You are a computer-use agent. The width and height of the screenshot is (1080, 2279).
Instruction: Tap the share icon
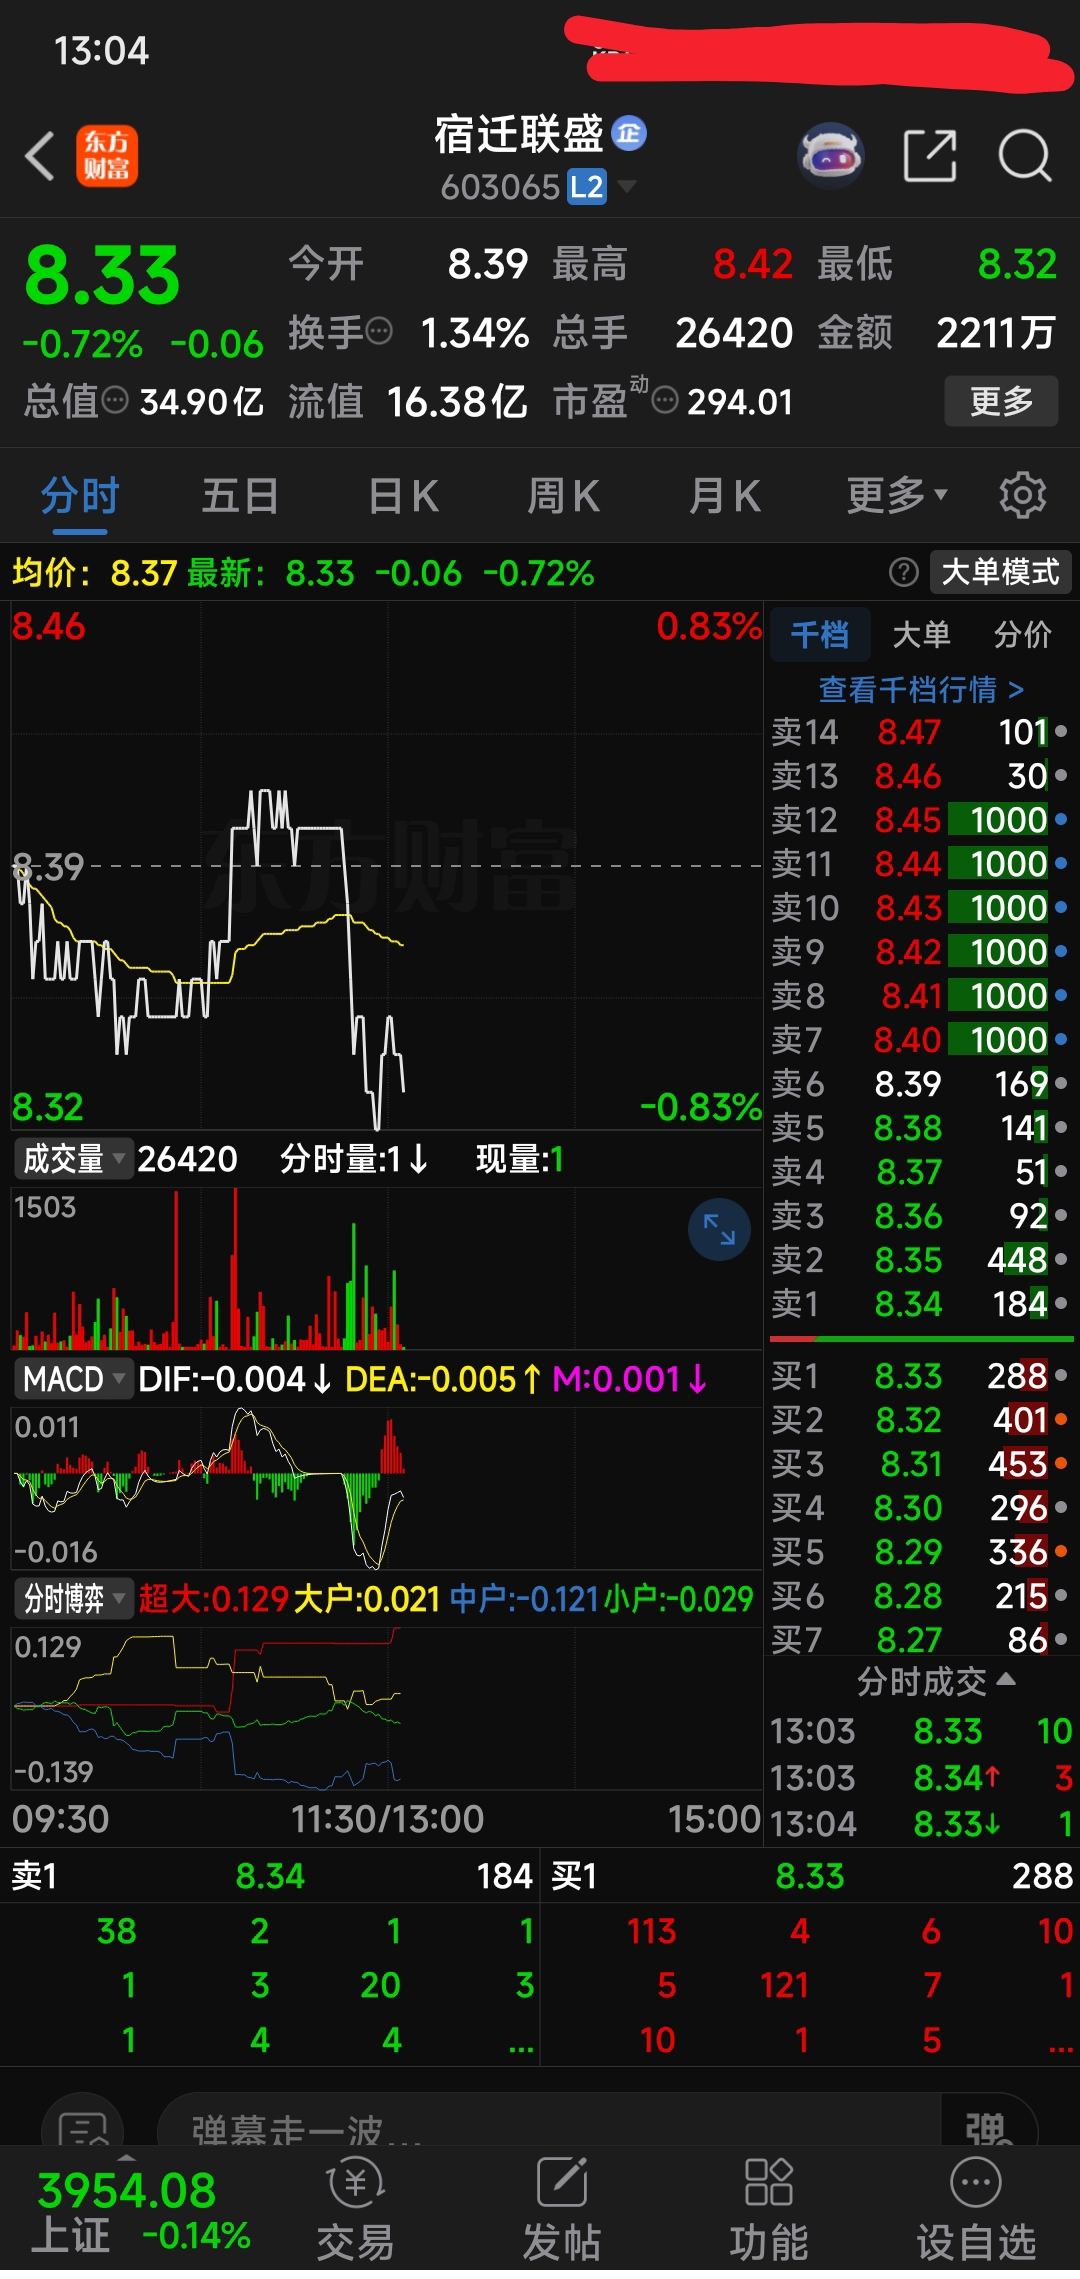pyautogui.click(x=930, y=156)
